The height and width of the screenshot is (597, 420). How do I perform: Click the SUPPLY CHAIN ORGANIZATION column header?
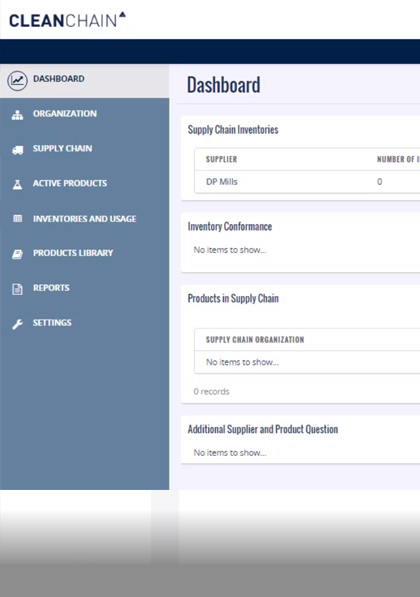pos(255,339)
